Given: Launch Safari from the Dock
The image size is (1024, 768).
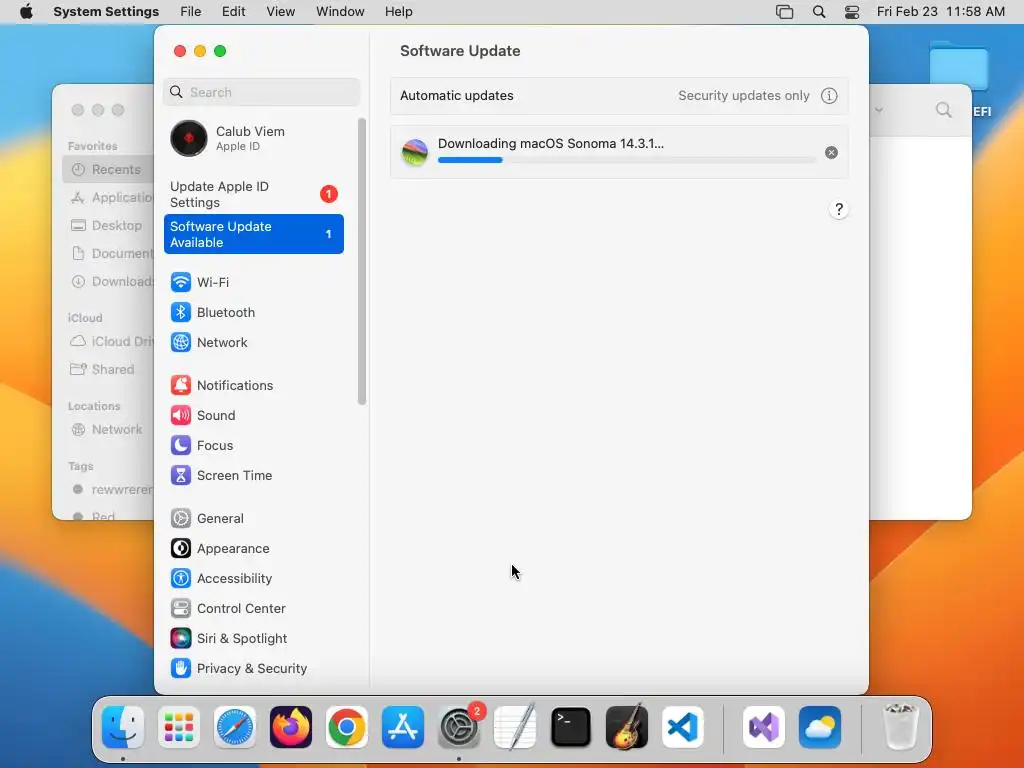Looking at the screenshot, I should (x=235, y=727).
